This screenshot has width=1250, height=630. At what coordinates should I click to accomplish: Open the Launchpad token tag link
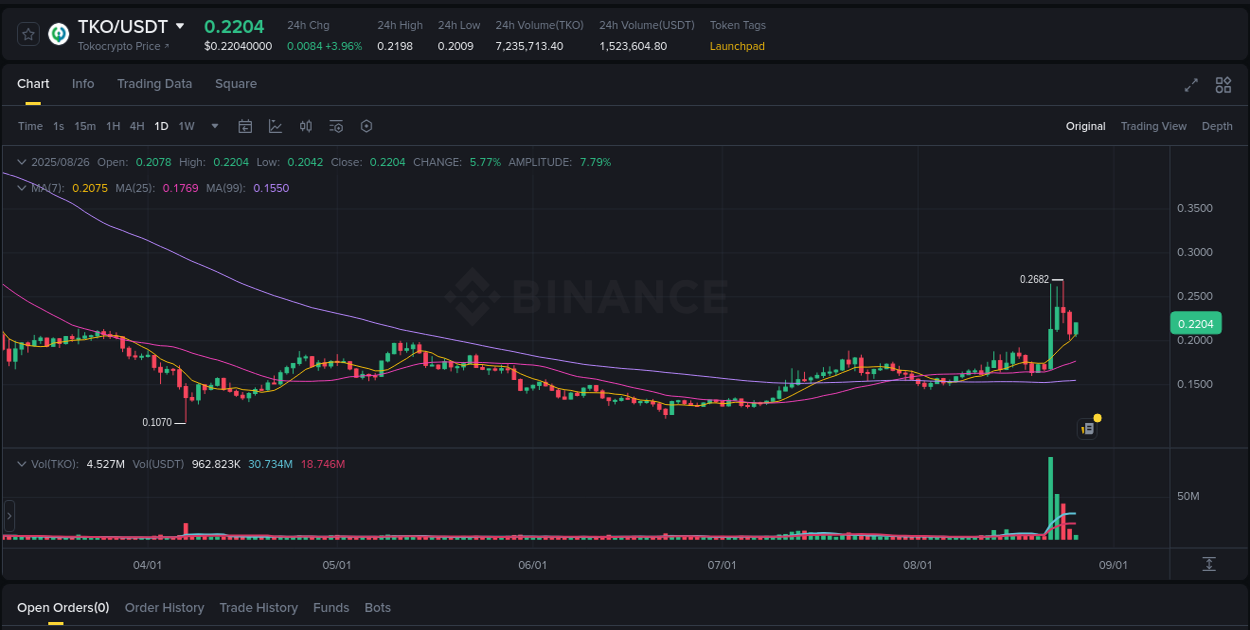tap(737, 46)
